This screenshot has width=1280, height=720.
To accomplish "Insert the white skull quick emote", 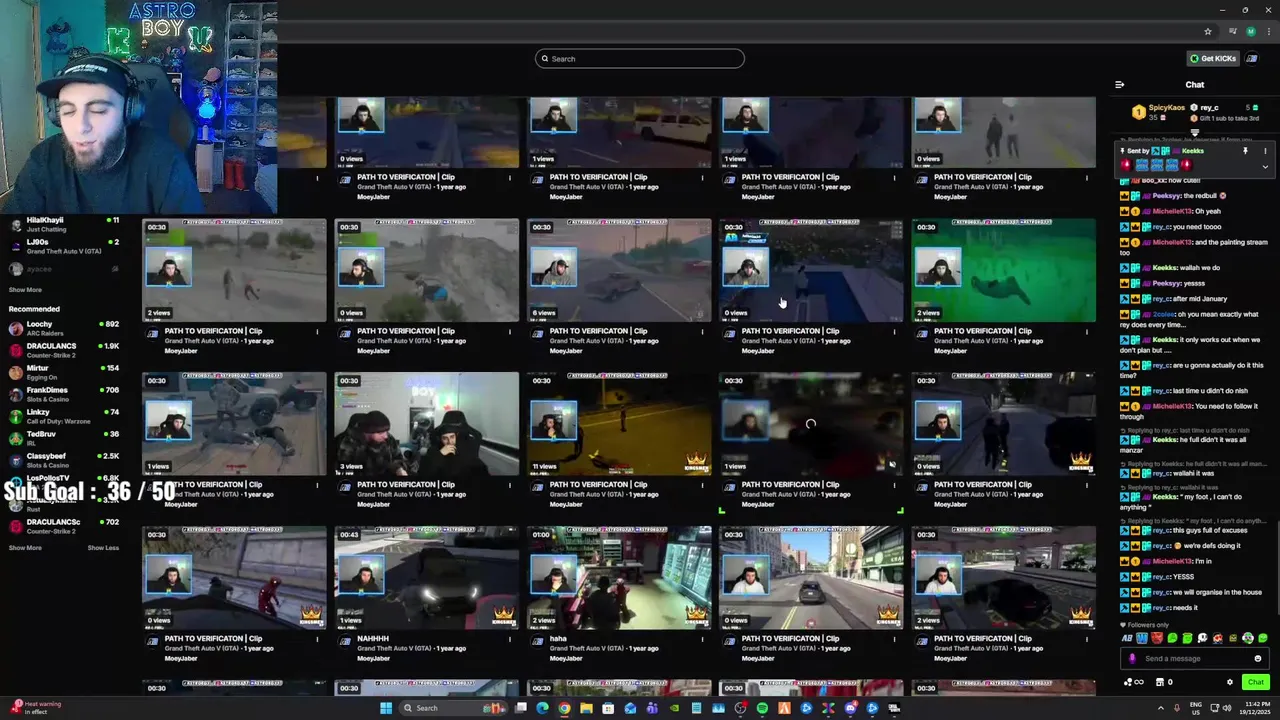I will [x=1203, y=638].
